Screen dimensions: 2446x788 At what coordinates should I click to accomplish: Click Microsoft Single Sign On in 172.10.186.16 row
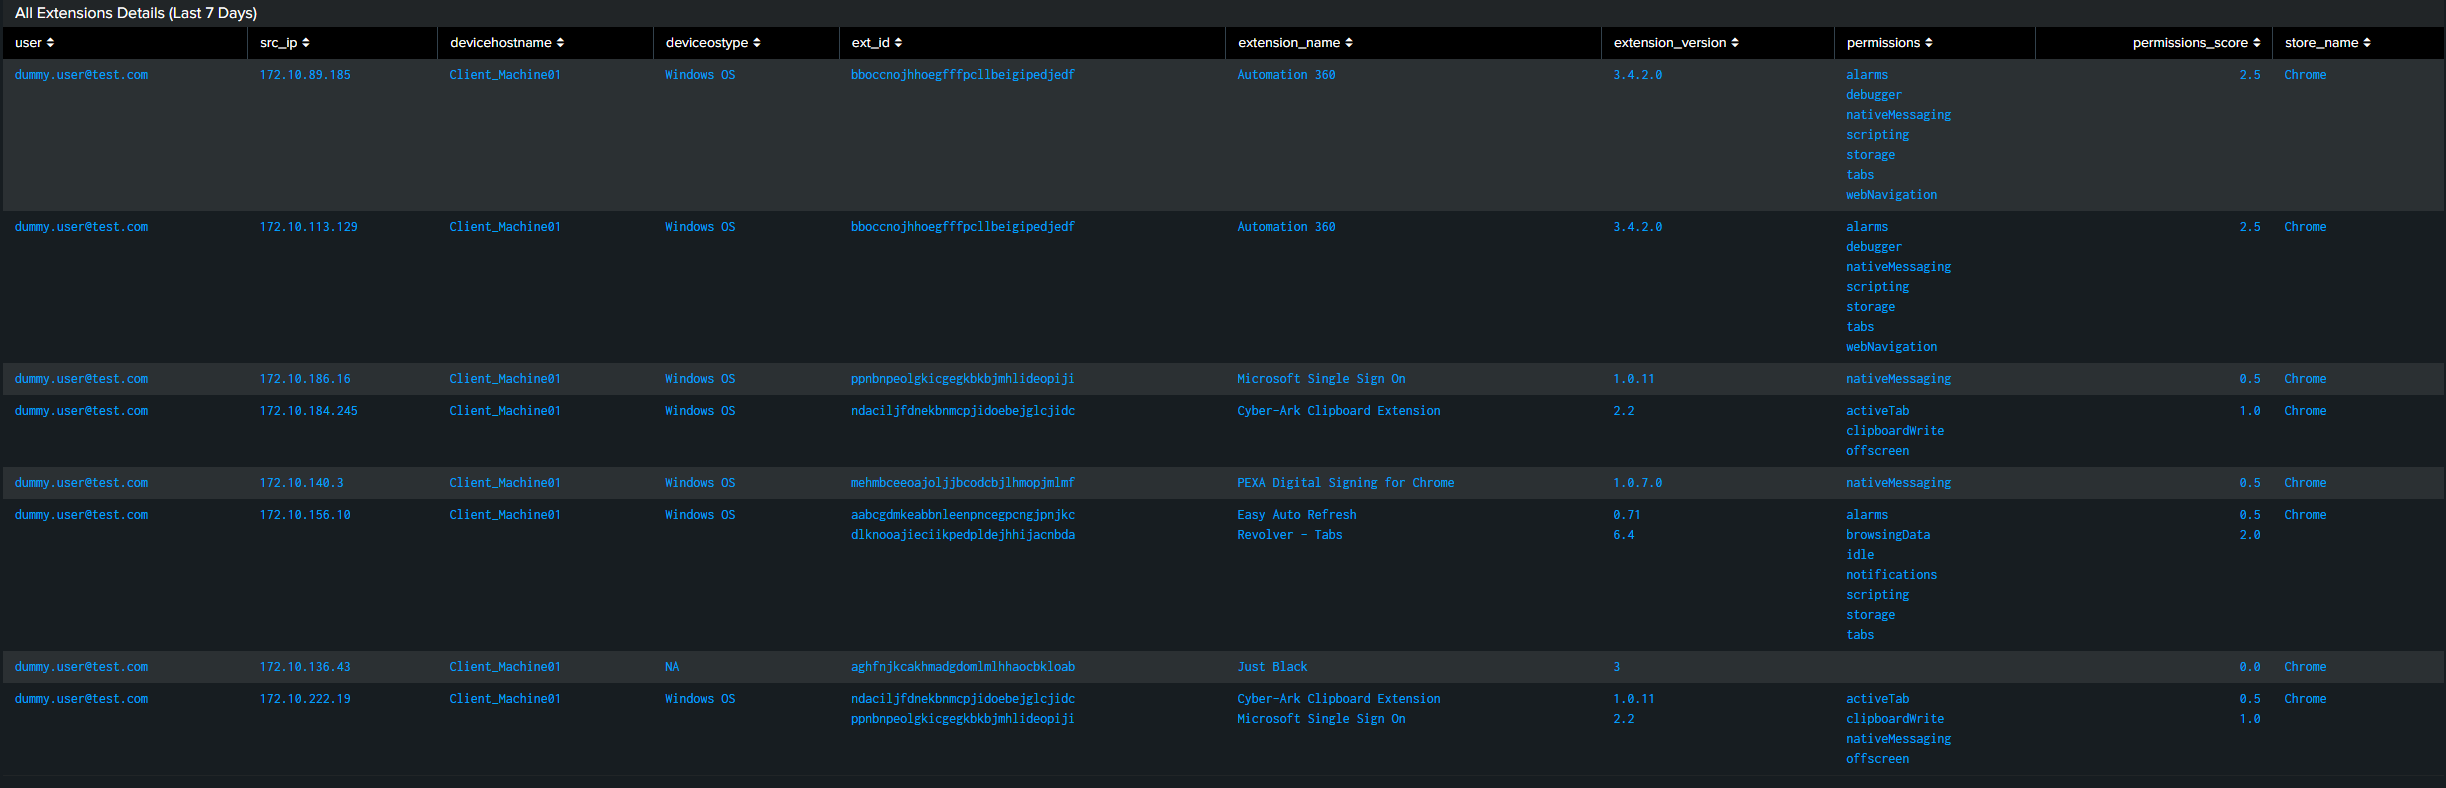(1321, 379)
